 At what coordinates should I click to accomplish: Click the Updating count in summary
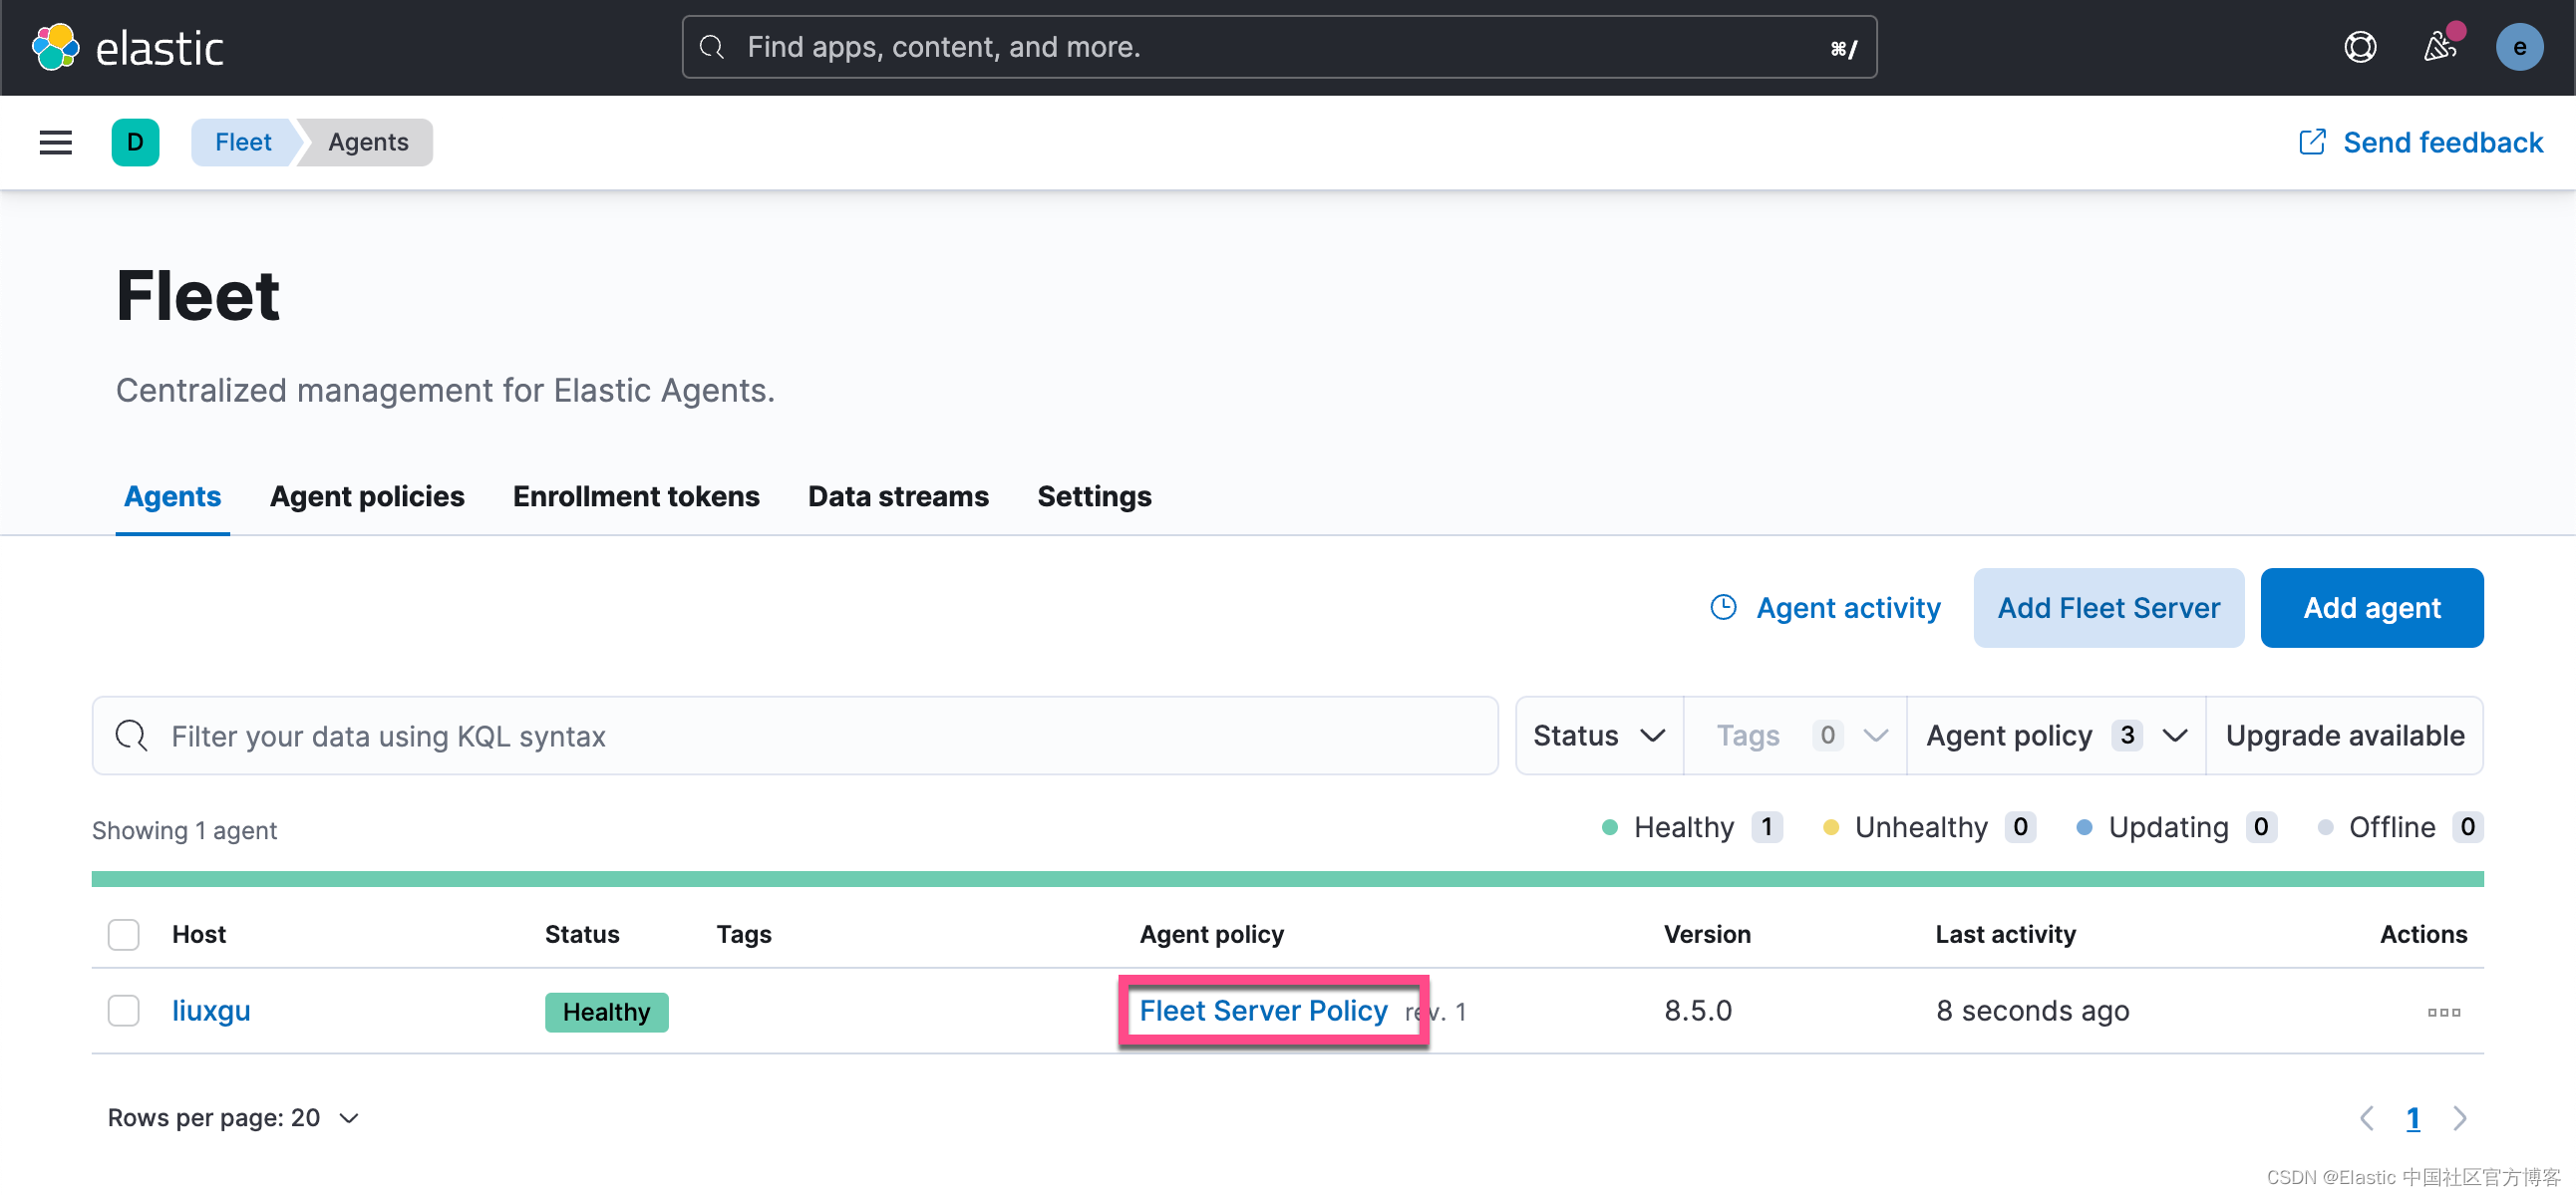click(2260, 826)
